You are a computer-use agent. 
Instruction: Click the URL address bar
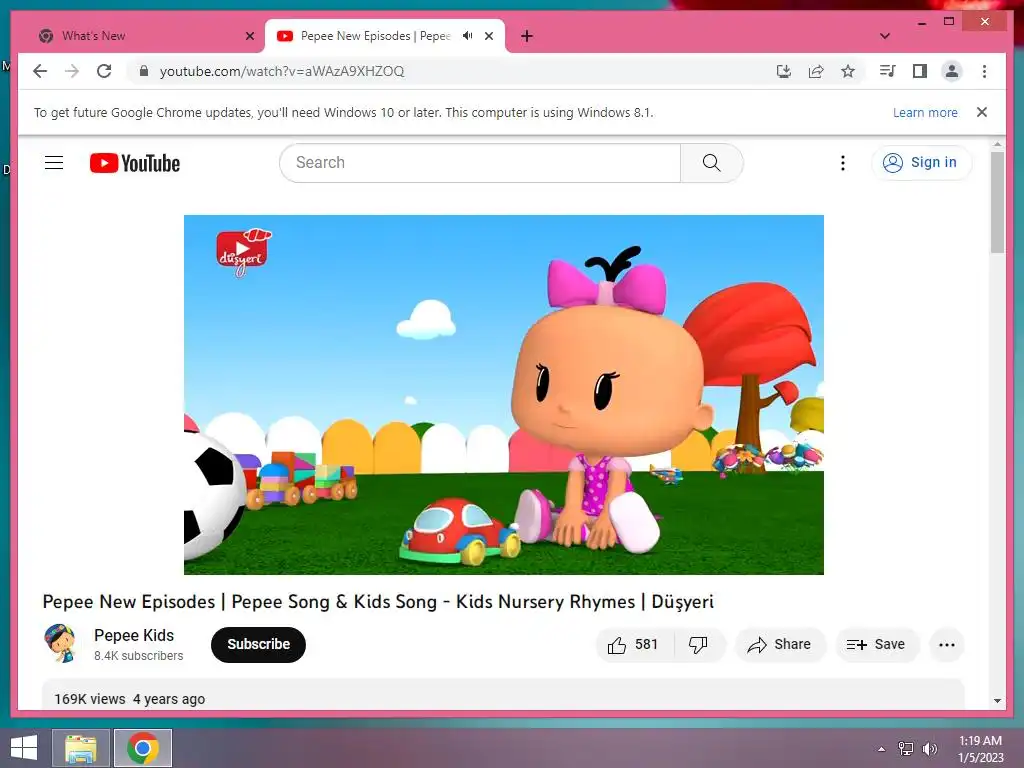pyautogui.click(x=450, y=71)
